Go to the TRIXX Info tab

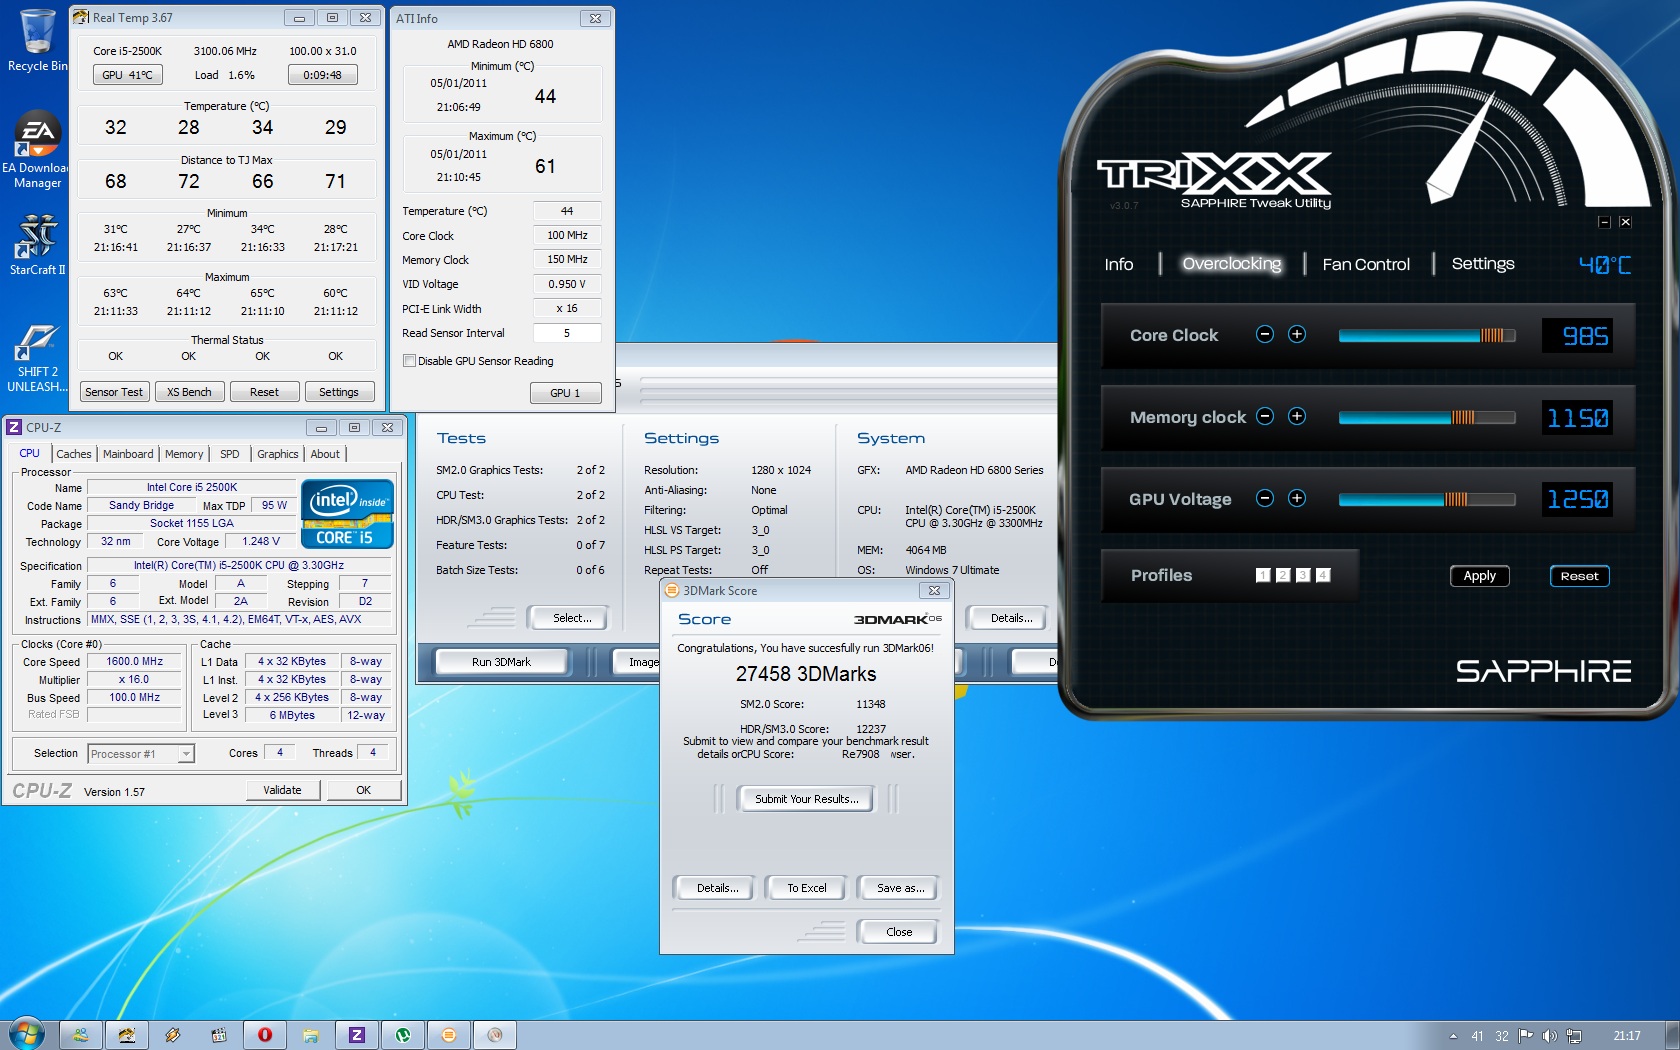click(x=1119, y=264)
